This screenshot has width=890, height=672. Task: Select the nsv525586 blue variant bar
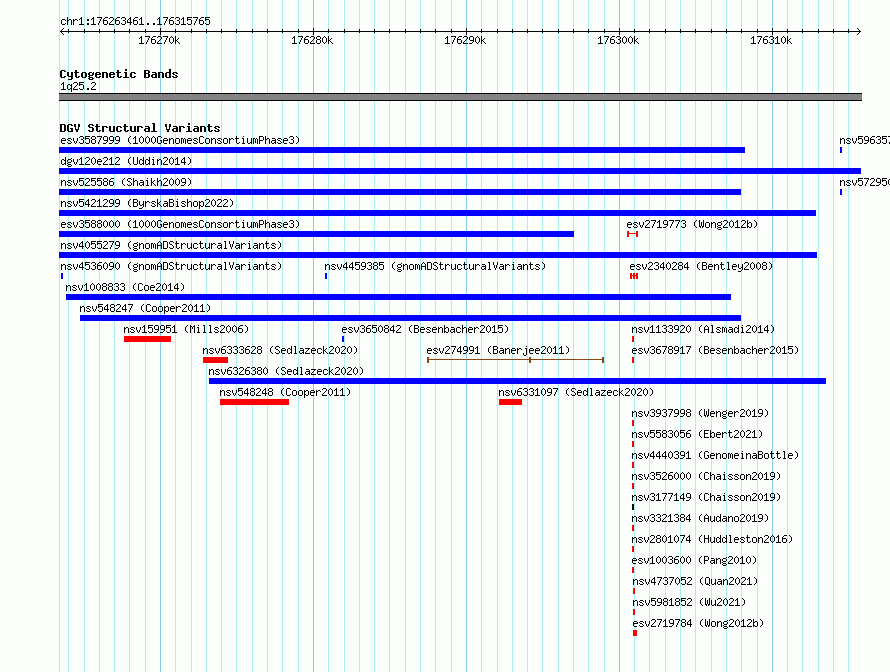pos(400,192)
